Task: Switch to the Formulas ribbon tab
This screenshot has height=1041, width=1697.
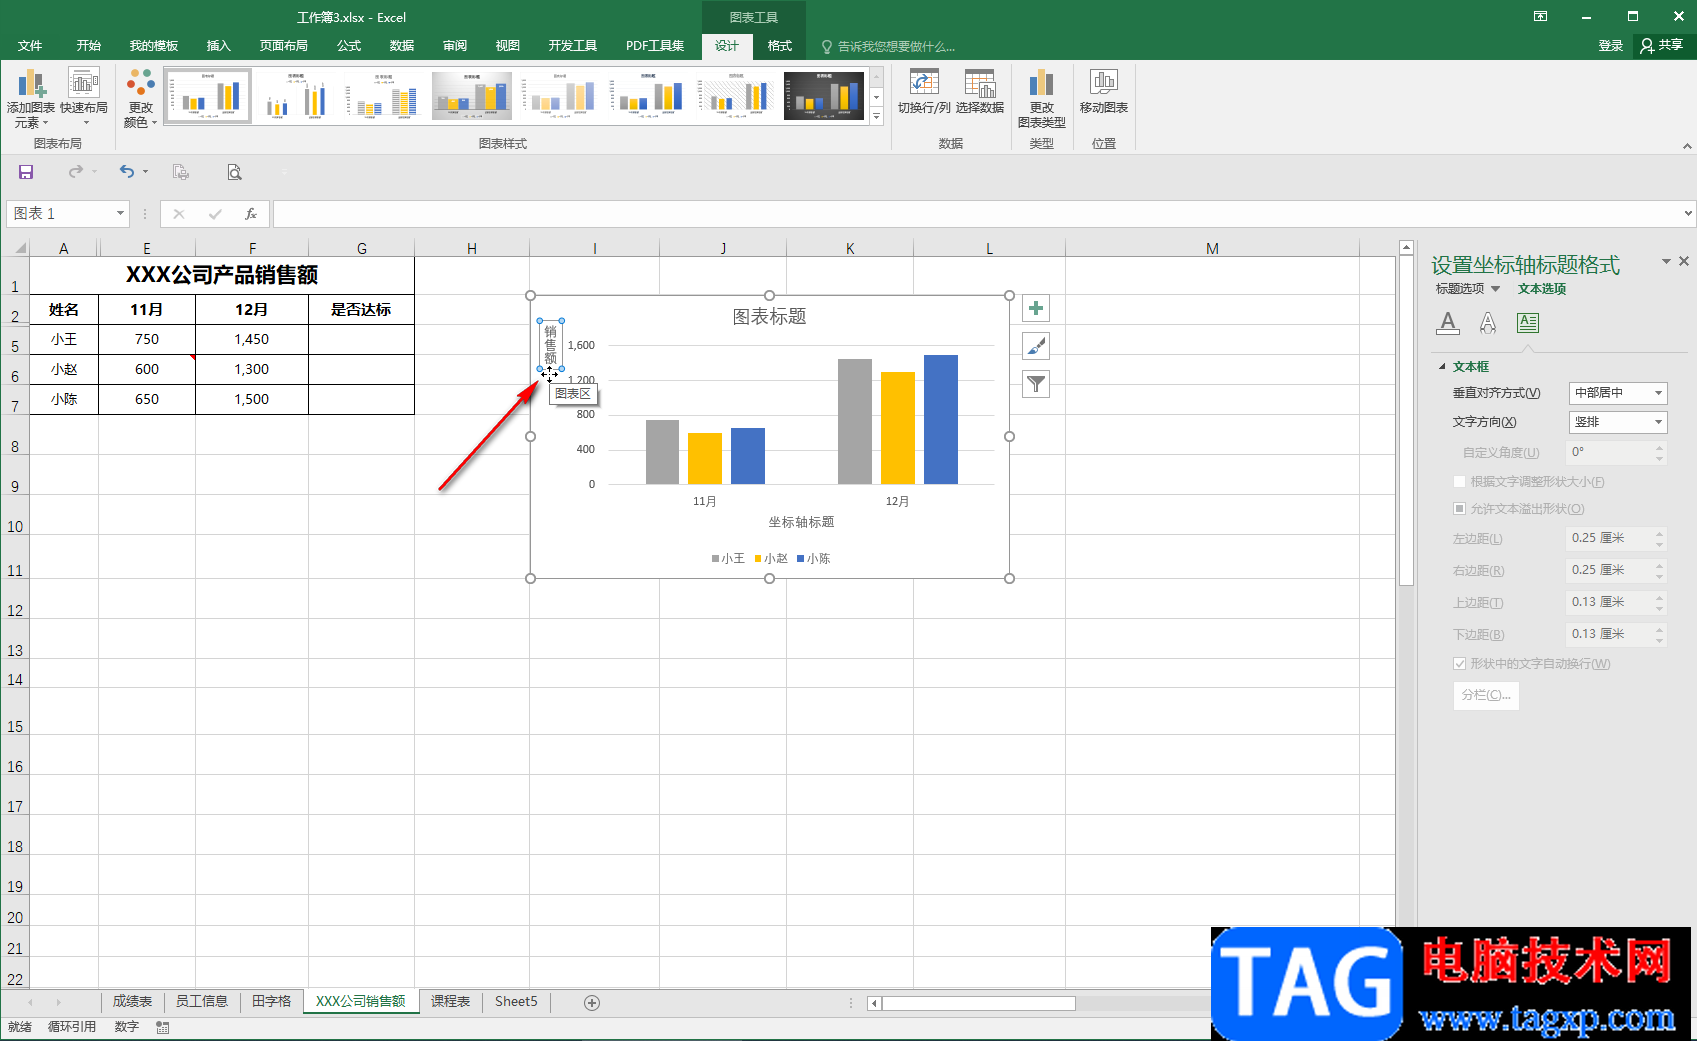Action: (349, 46)
